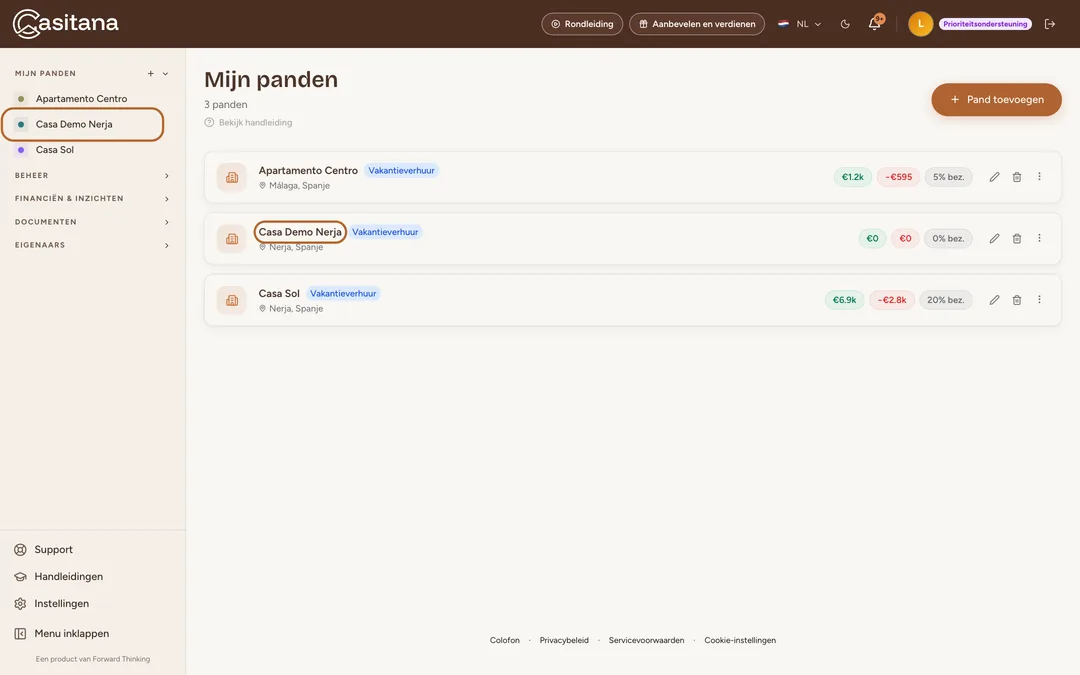Expand the Eigenaars section
Viewport: 1080px width, 675px height.
click(92, 245)
